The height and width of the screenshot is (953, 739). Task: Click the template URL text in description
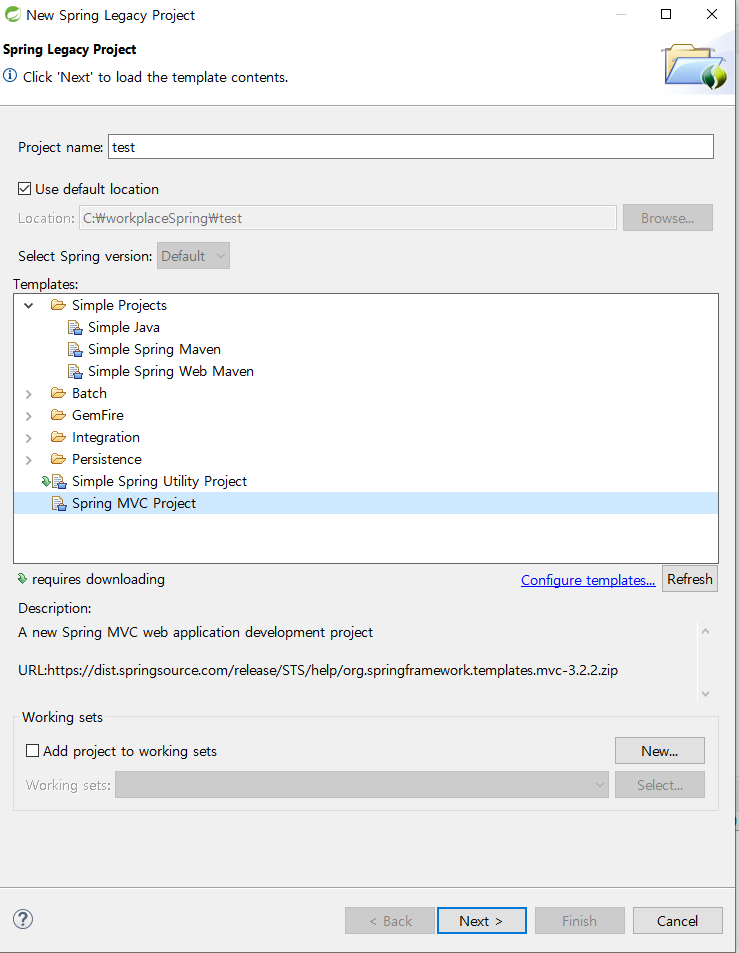(318, 670)
